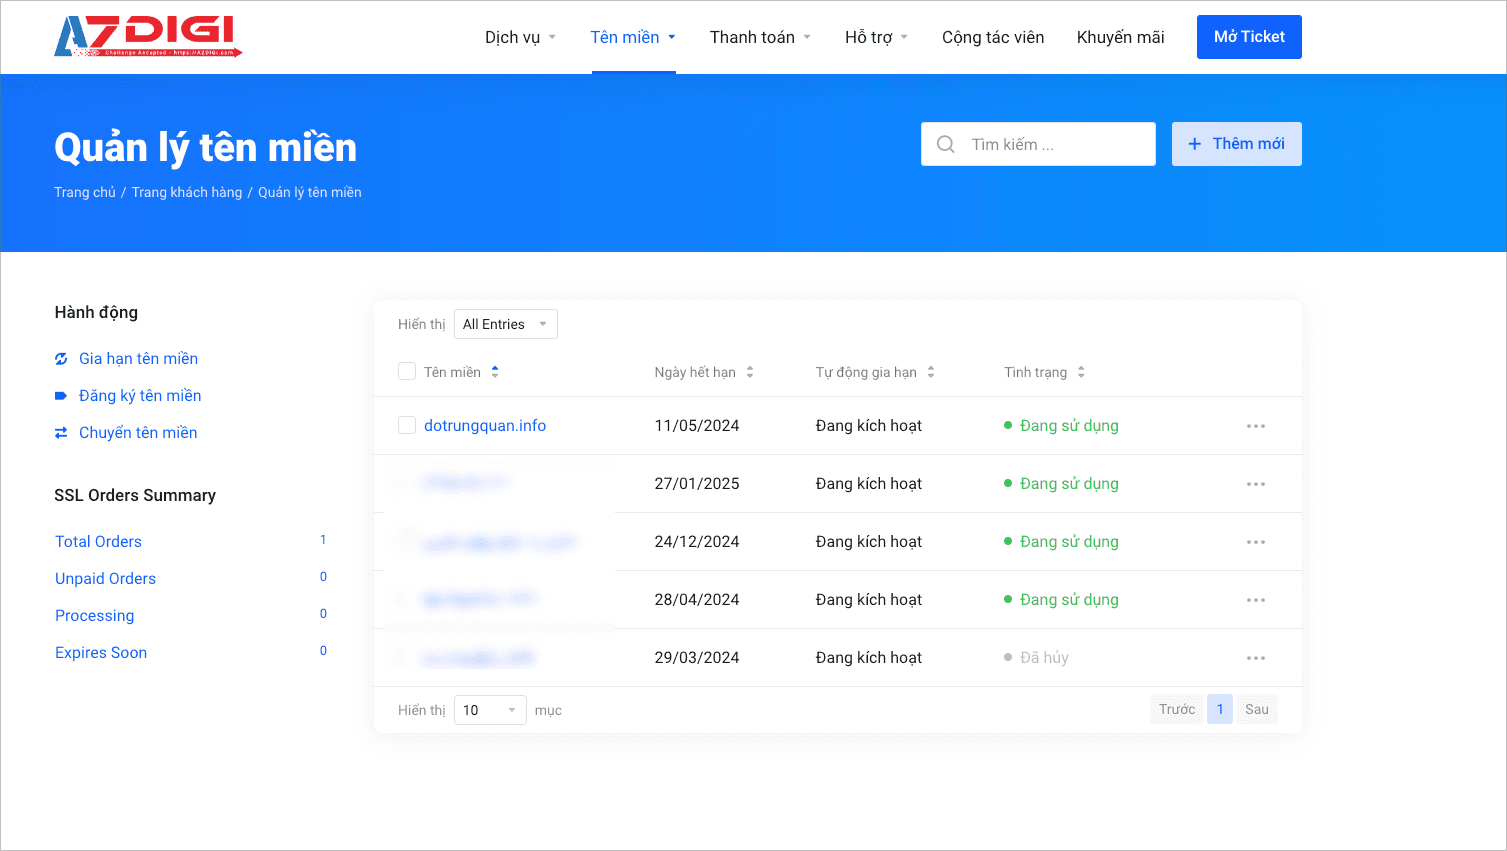Open the All Entries filter dropdown
The height and width of the screenshot is (851, 1507).
pos(505,324)
